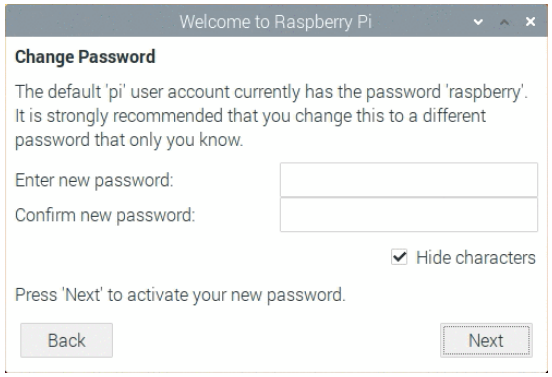Toggle the Hide characters label text

[476, 257]
